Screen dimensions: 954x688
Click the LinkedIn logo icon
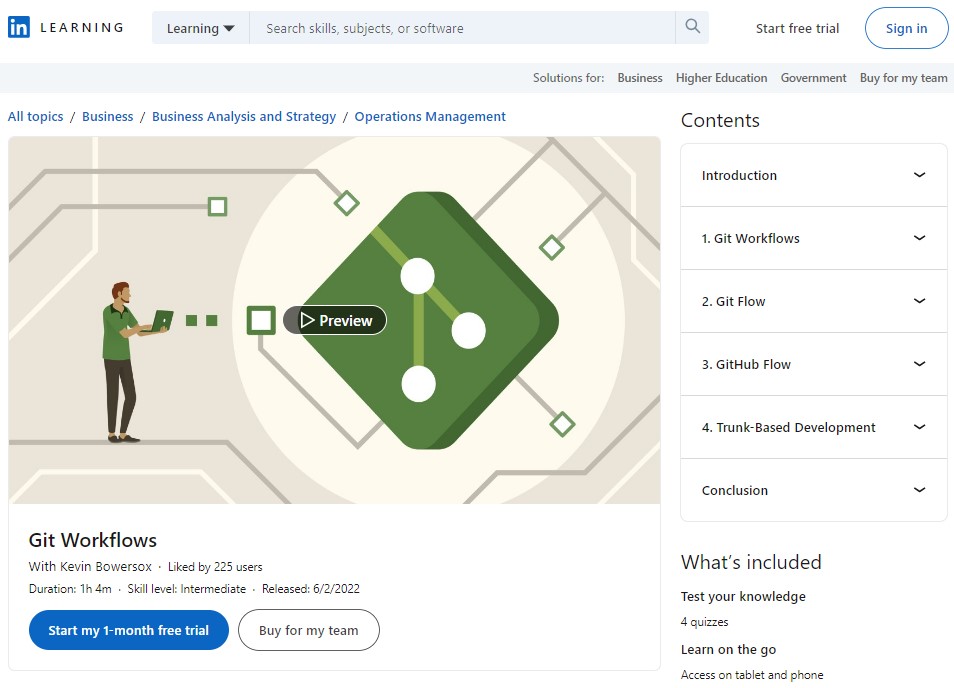point(19,27)
